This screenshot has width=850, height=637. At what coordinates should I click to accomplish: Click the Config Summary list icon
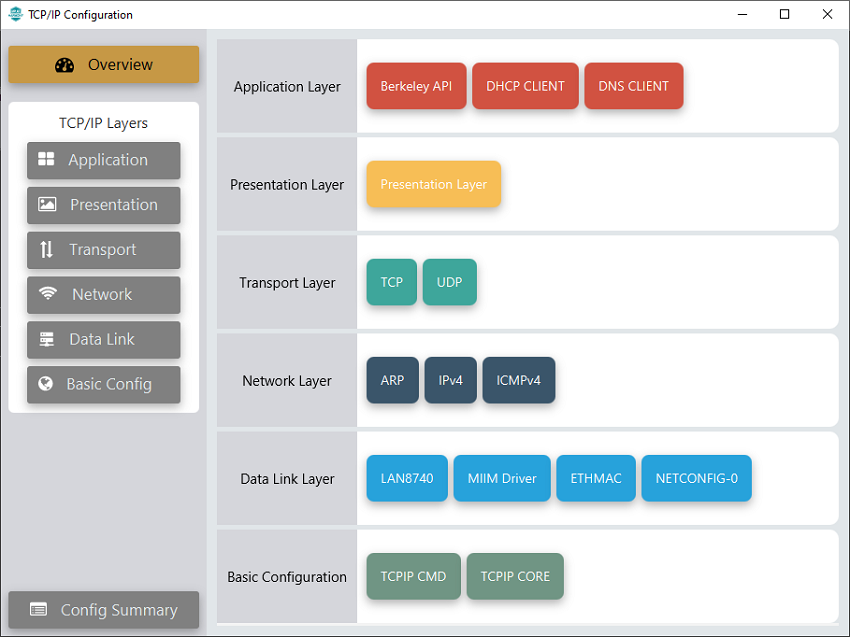(39, 610)
